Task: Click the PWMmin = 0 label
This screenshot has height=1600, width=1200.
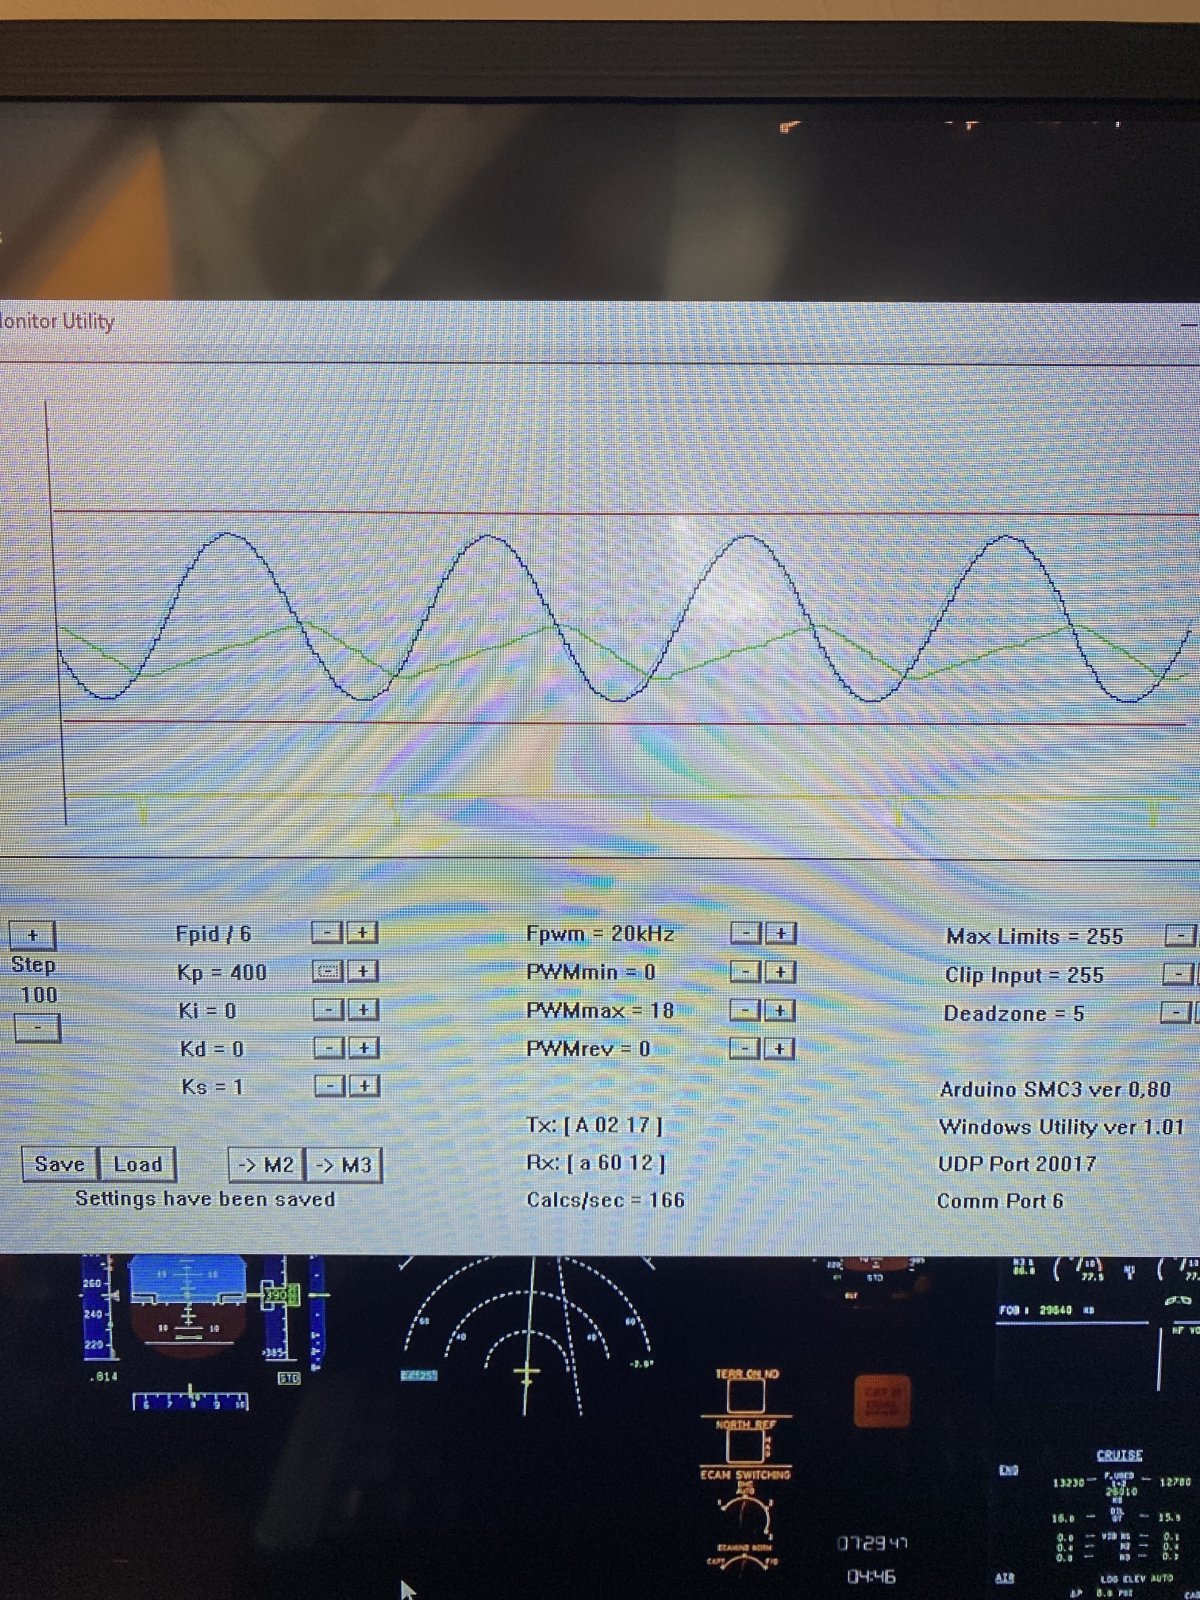Action: [x=591, y=972]
